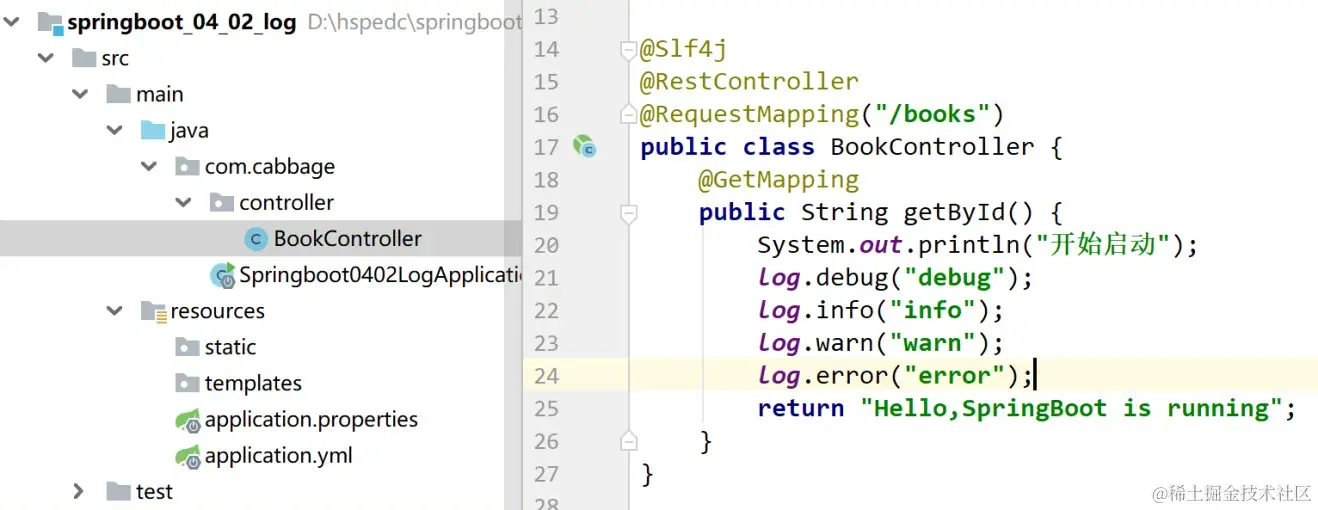Collapse the src folder arrow
This screenshot has height=510, width=1318.
(46, 58)
